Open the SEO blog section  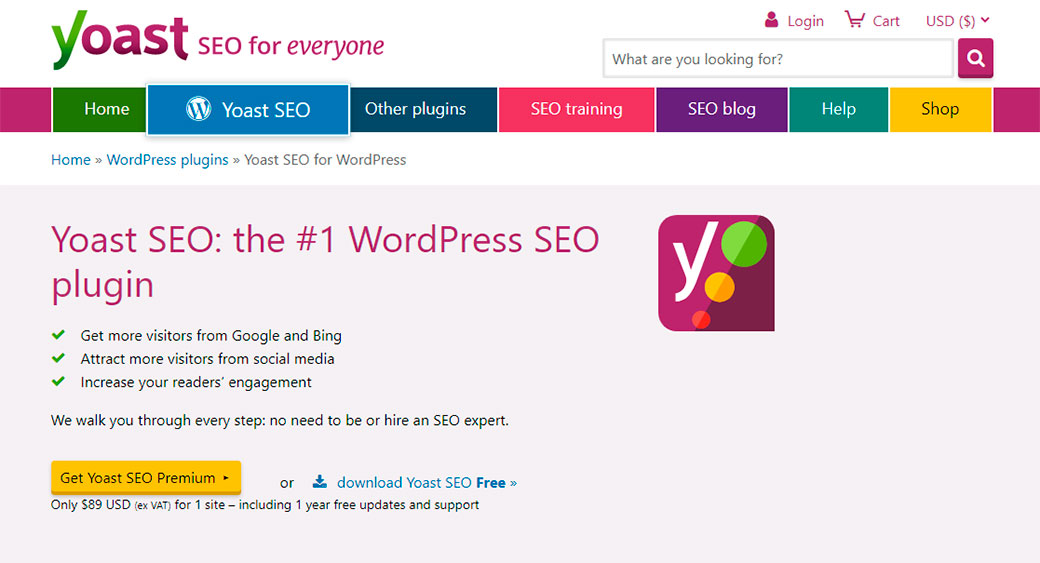pos(721,109)
